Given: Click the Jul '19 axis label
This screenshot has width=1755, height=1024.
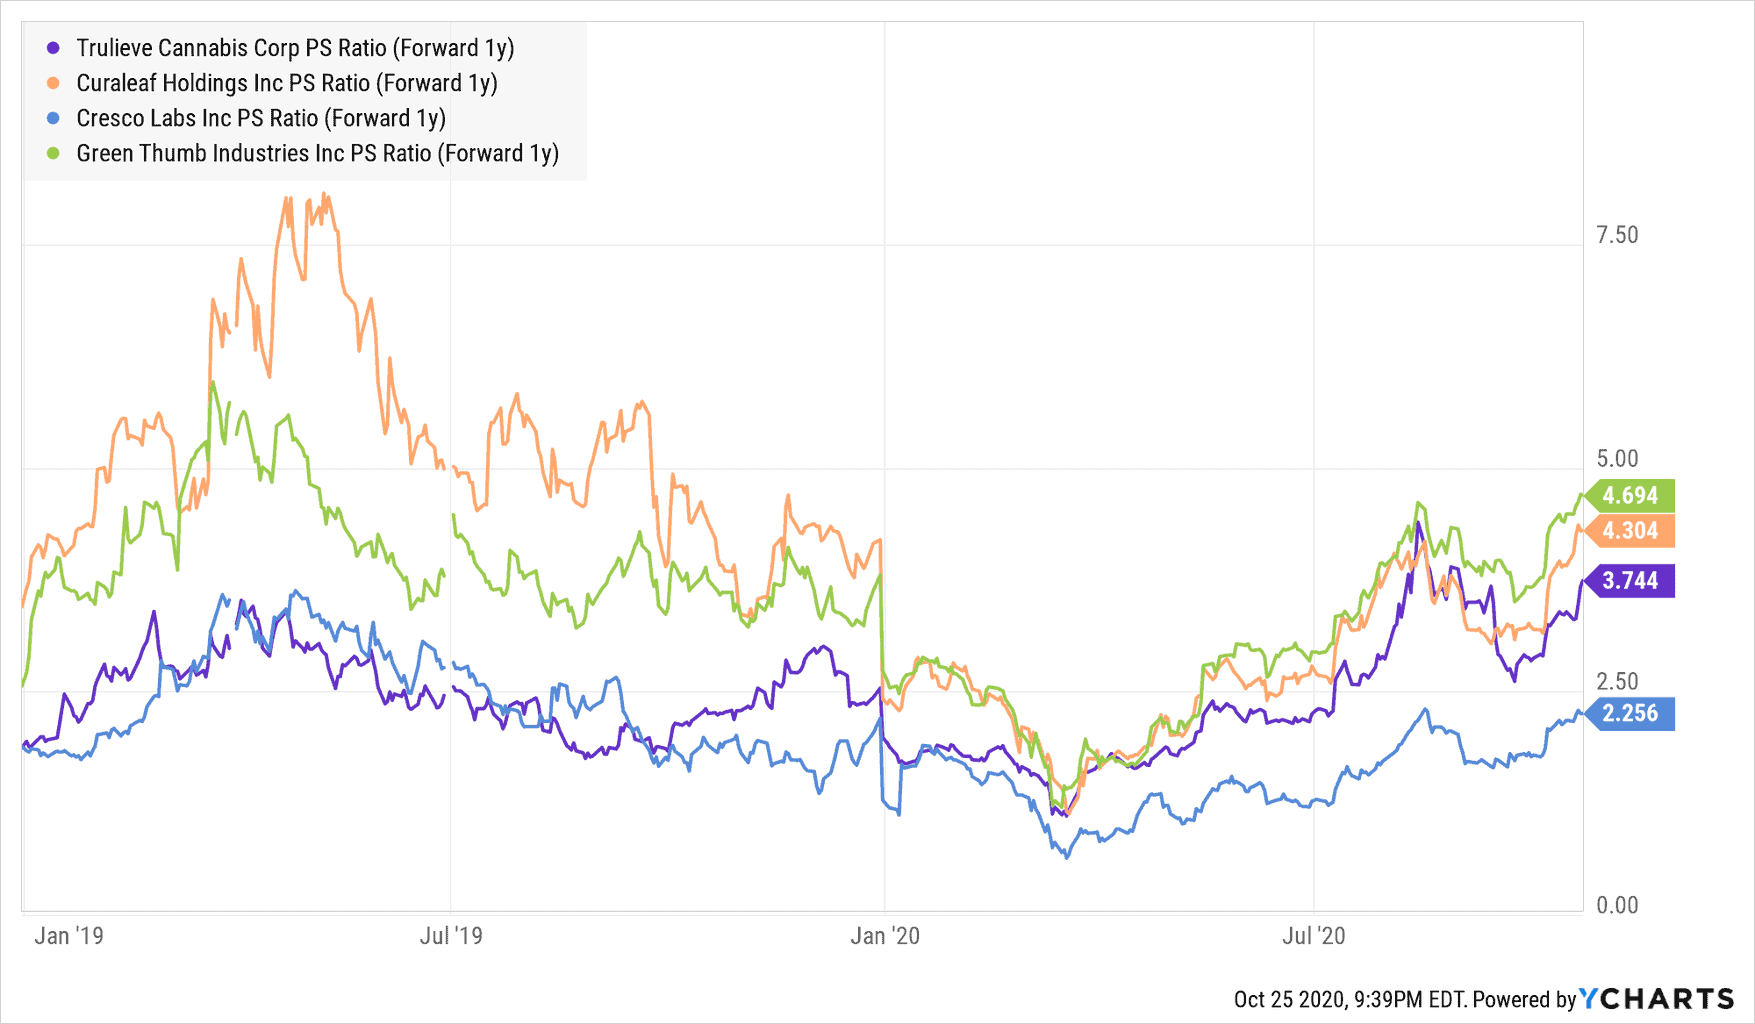Looking at the screenshot, I should tap(451, 936).
